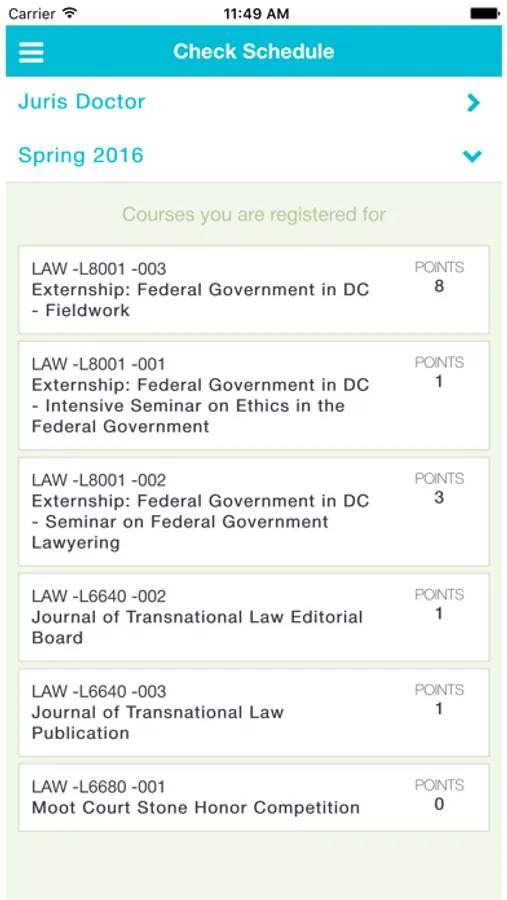Tap the Spring 2016 term label
This screenshot has width=507, height=900.
click(81, 156)
